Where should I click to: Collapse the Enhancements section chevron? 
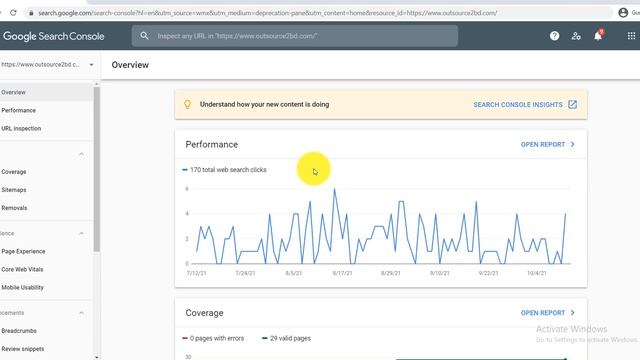pyautogui.click(x=82, y=313)
